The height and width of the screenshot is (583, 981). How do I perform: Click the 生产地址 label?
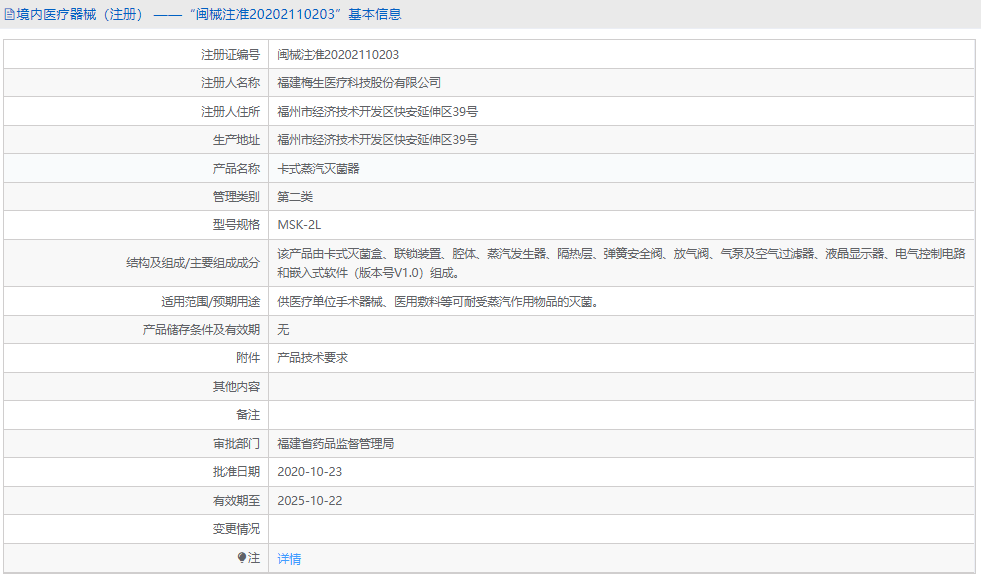tap(236, 140)
